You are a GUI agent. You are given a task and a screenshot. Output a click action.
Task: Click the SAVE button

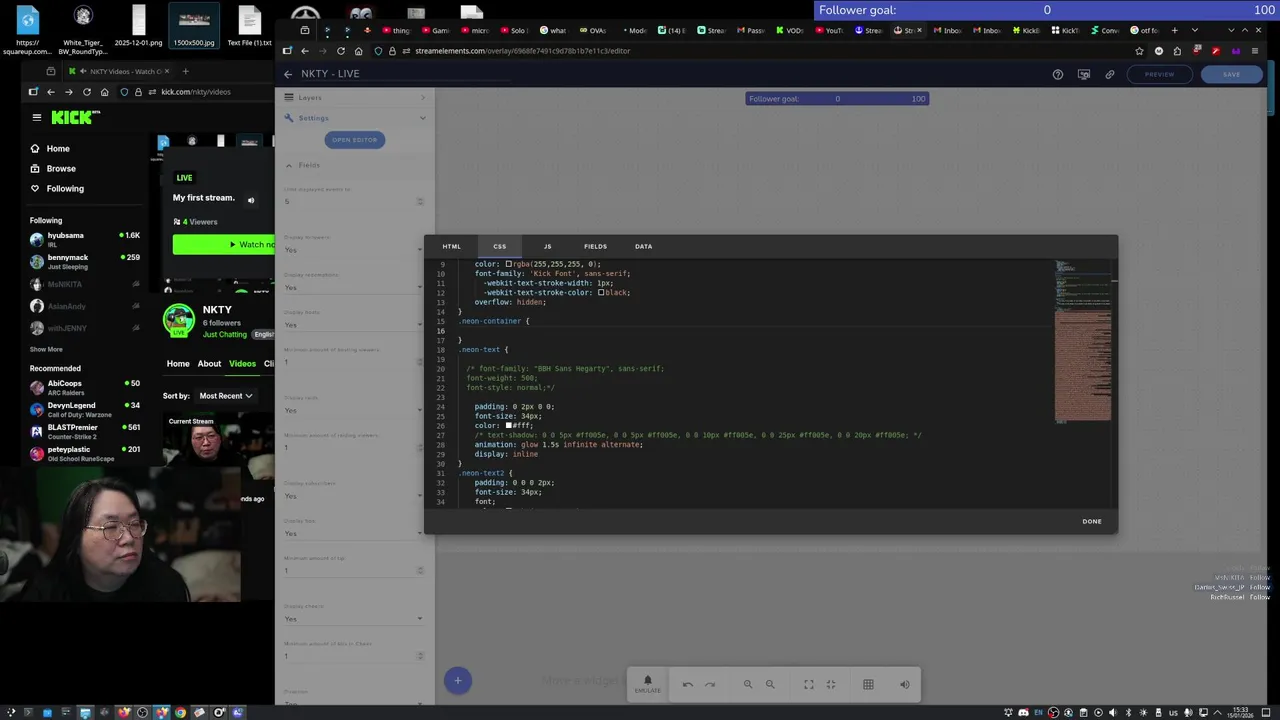point(1231,74)
